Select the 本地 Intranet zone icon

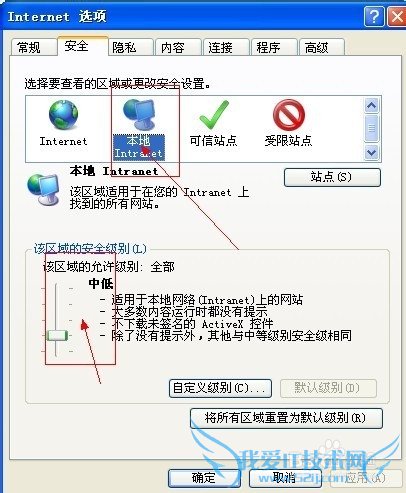pyautogui.click(x=139, y=114)
